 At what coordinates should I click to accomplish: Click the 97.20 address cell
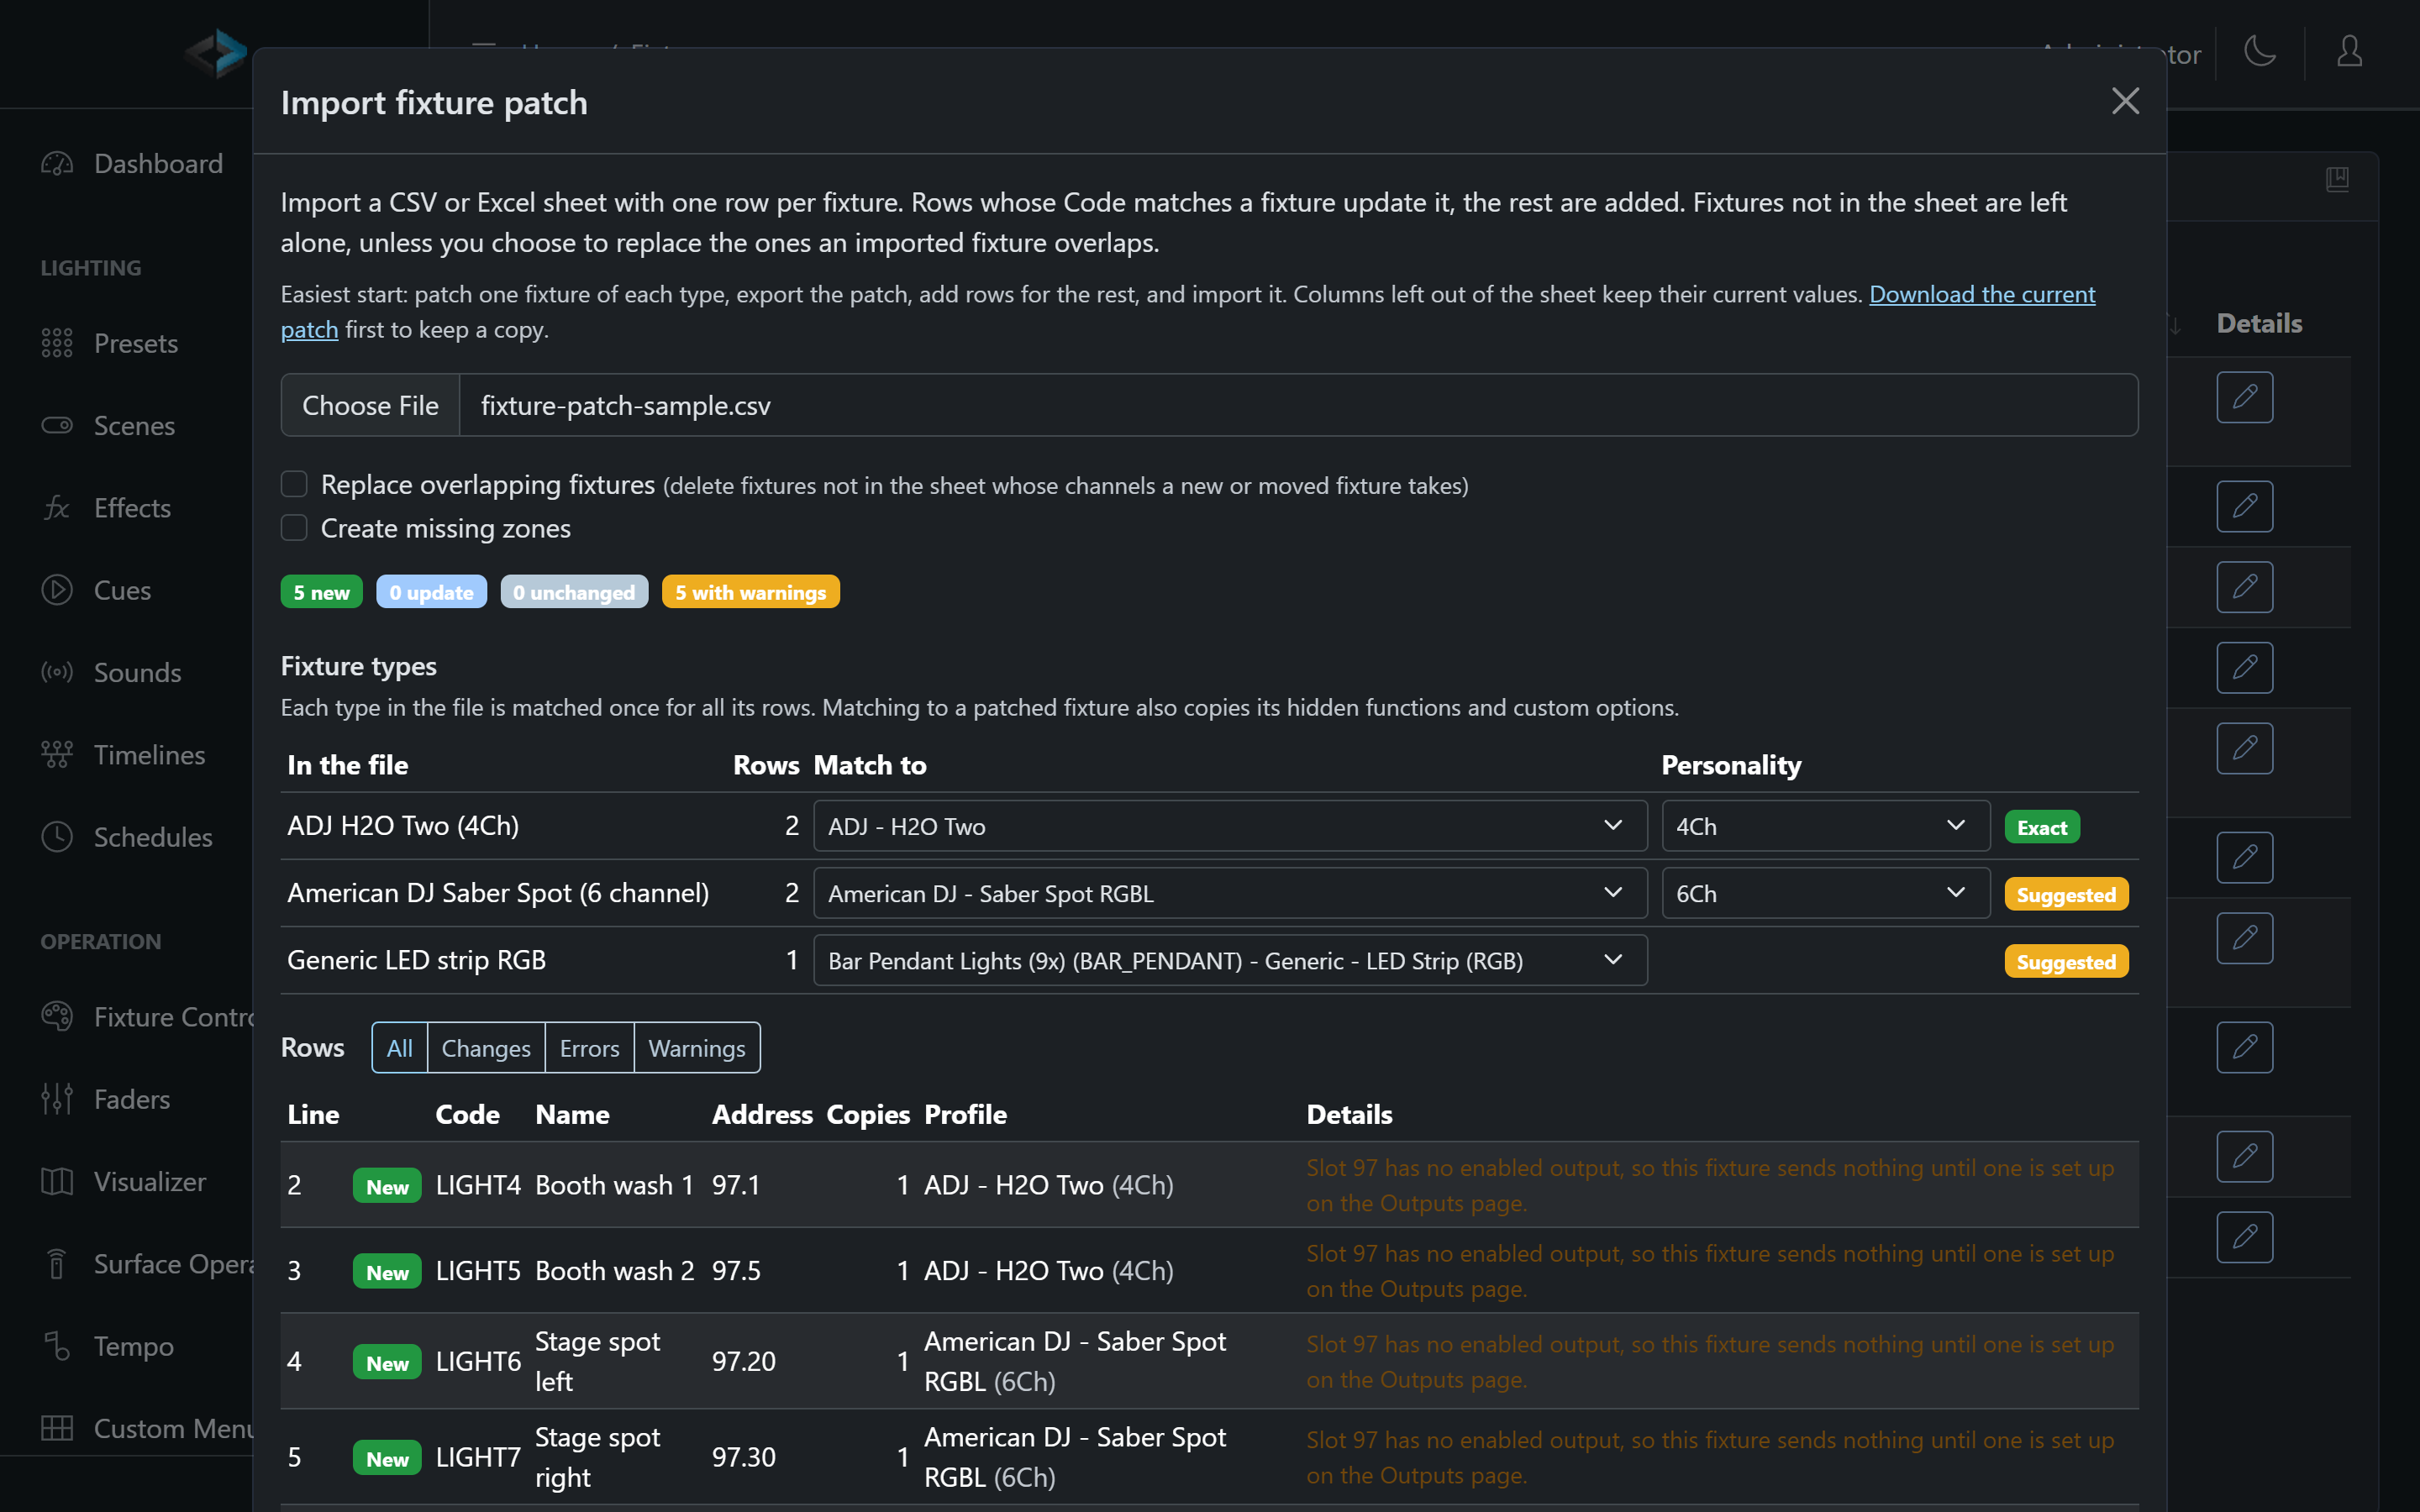click(743, 1361)
